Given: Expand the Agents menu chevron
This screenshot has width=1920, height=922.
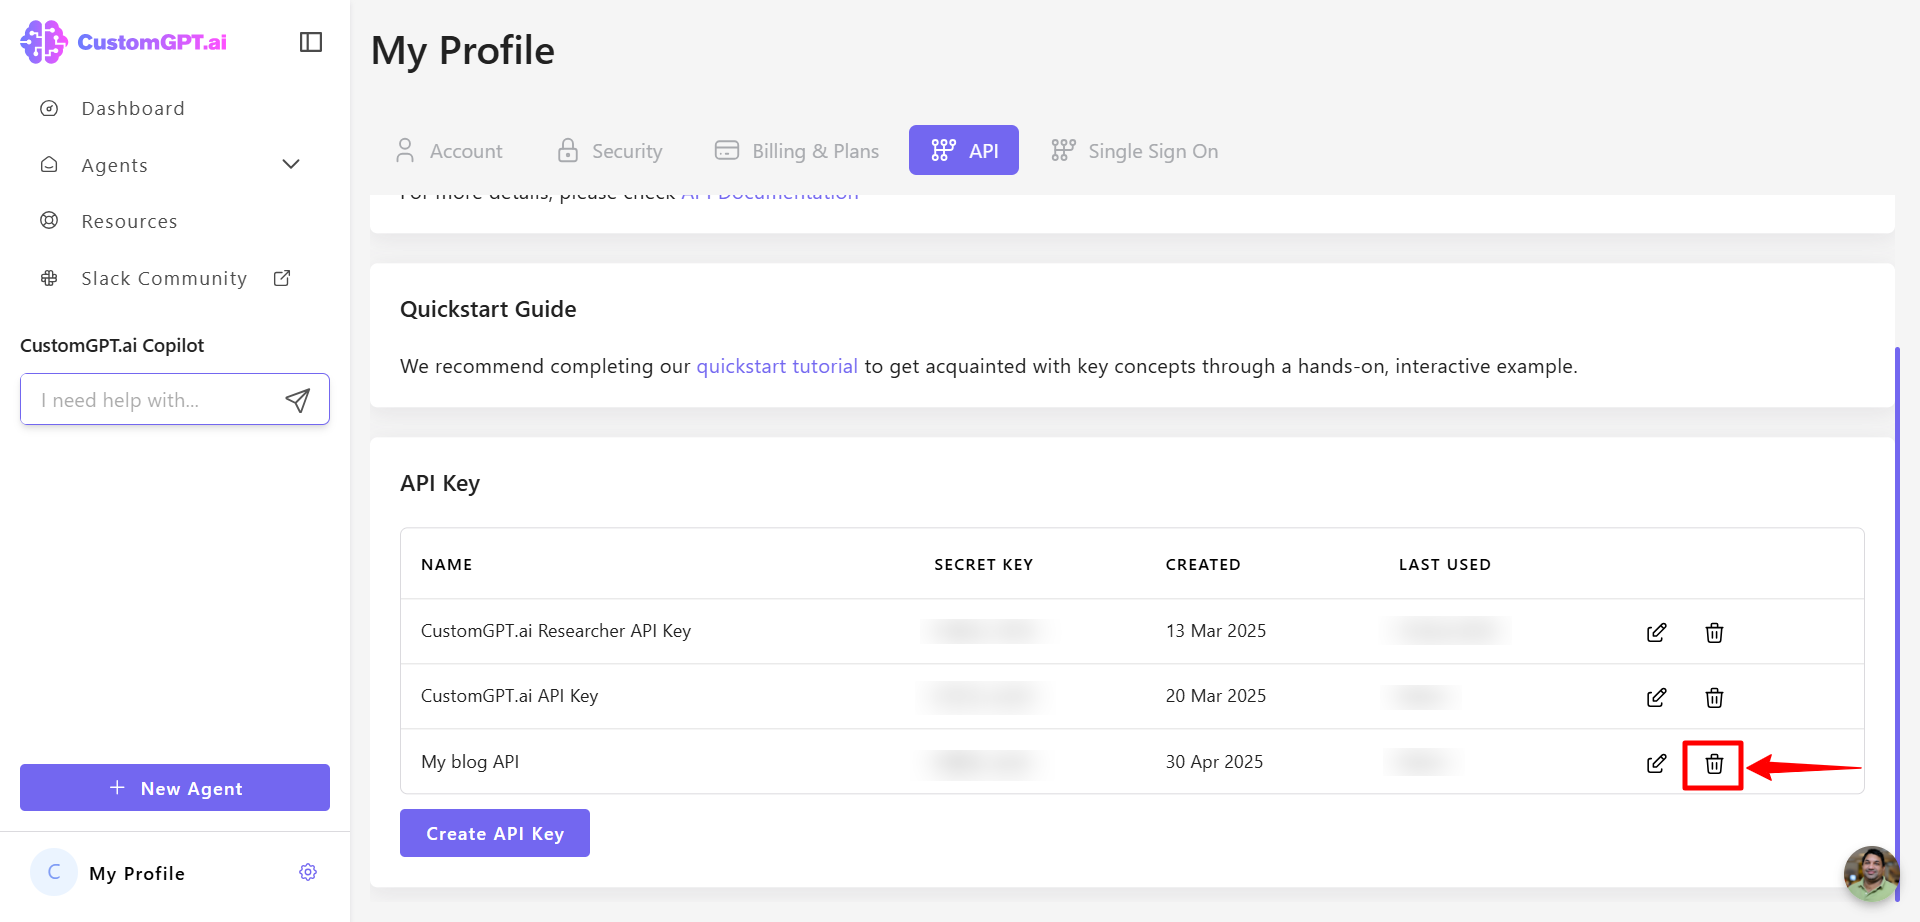Looking at the screenshot, I should click(x=291, y=165).
